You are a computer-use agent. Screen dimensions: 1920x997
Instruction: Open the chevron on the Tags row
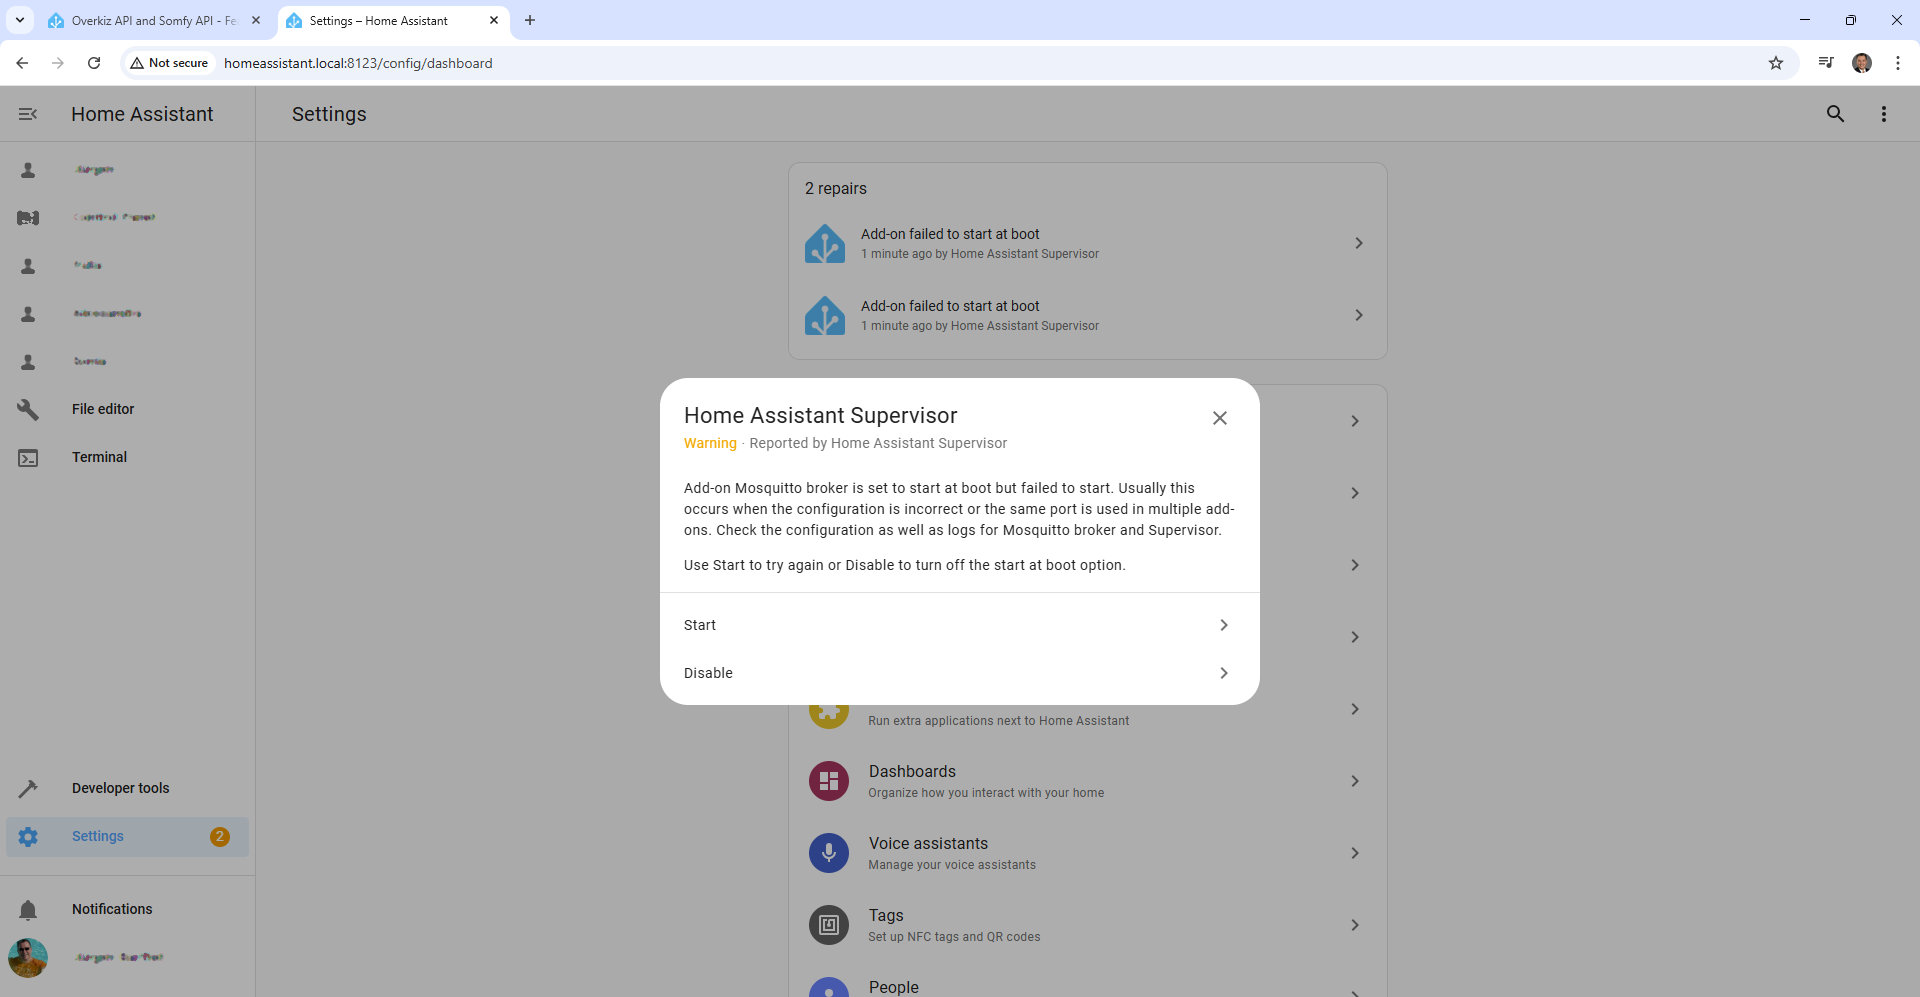click(x=1354, y=925)
